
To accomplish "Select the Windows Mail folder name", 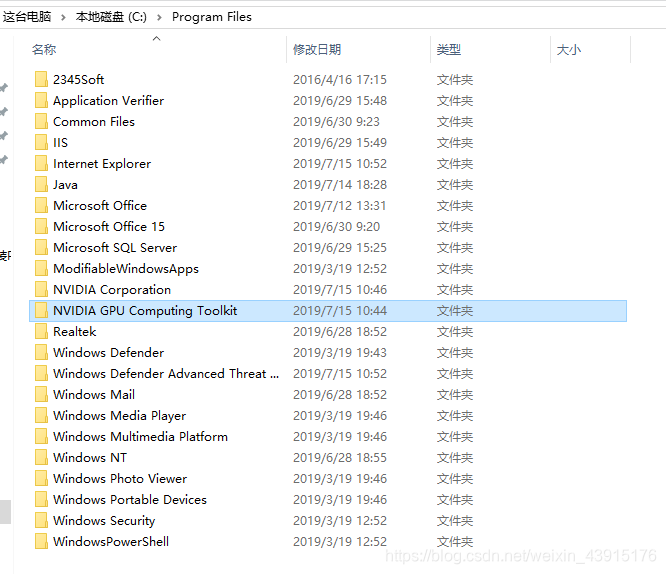I will click(94, 394).
